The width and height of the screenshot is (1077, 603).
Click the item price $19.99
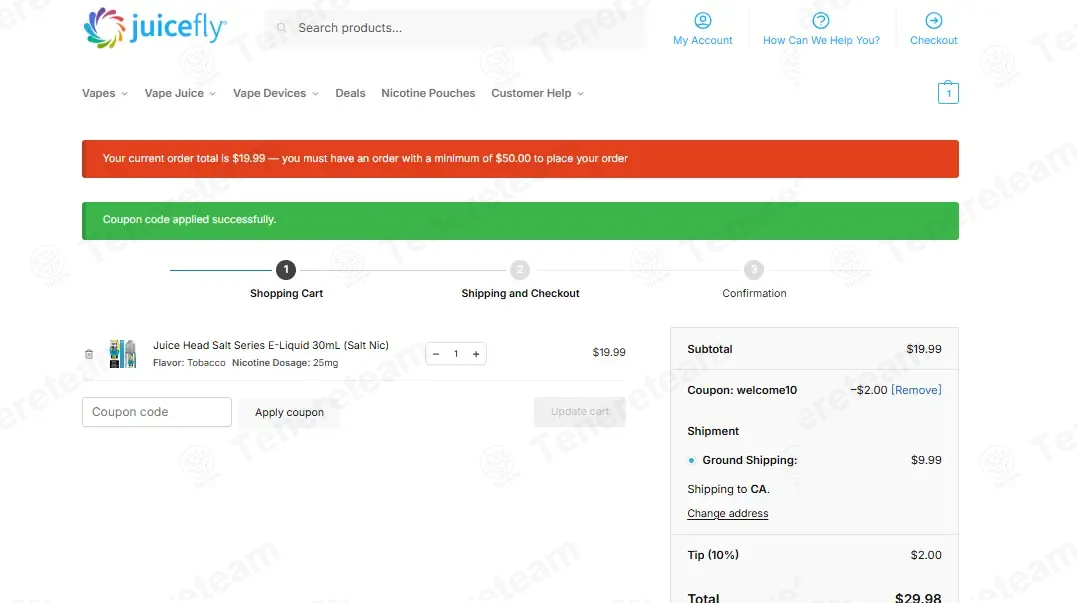pos(609,352)
